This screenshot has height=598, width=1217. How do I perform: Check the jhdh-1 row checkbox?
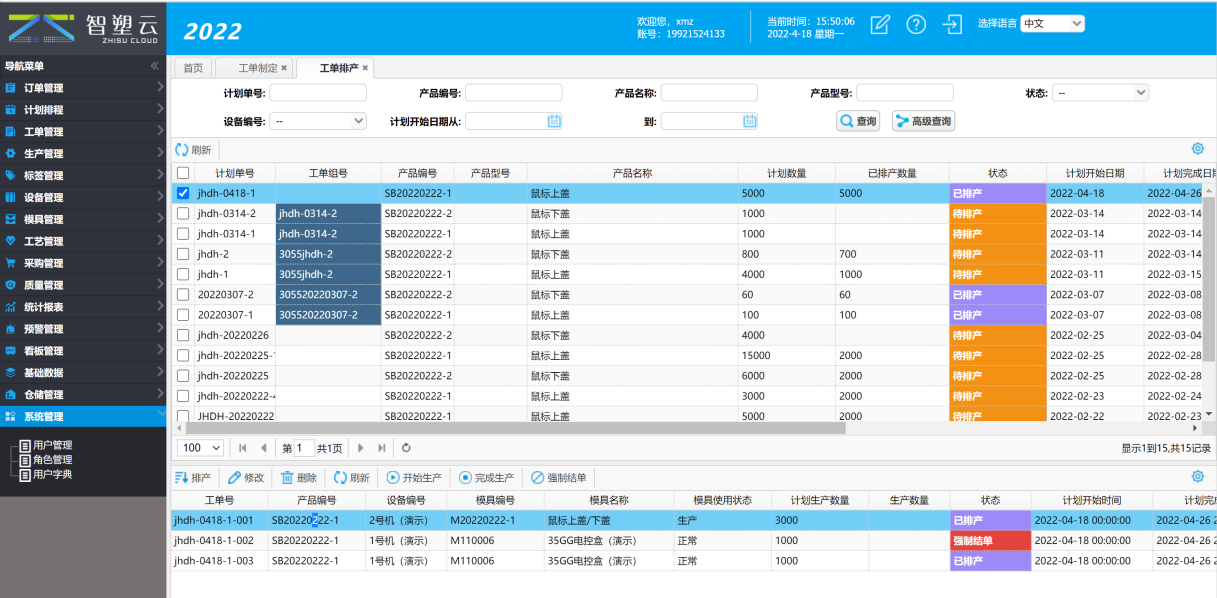click(183, 274)
